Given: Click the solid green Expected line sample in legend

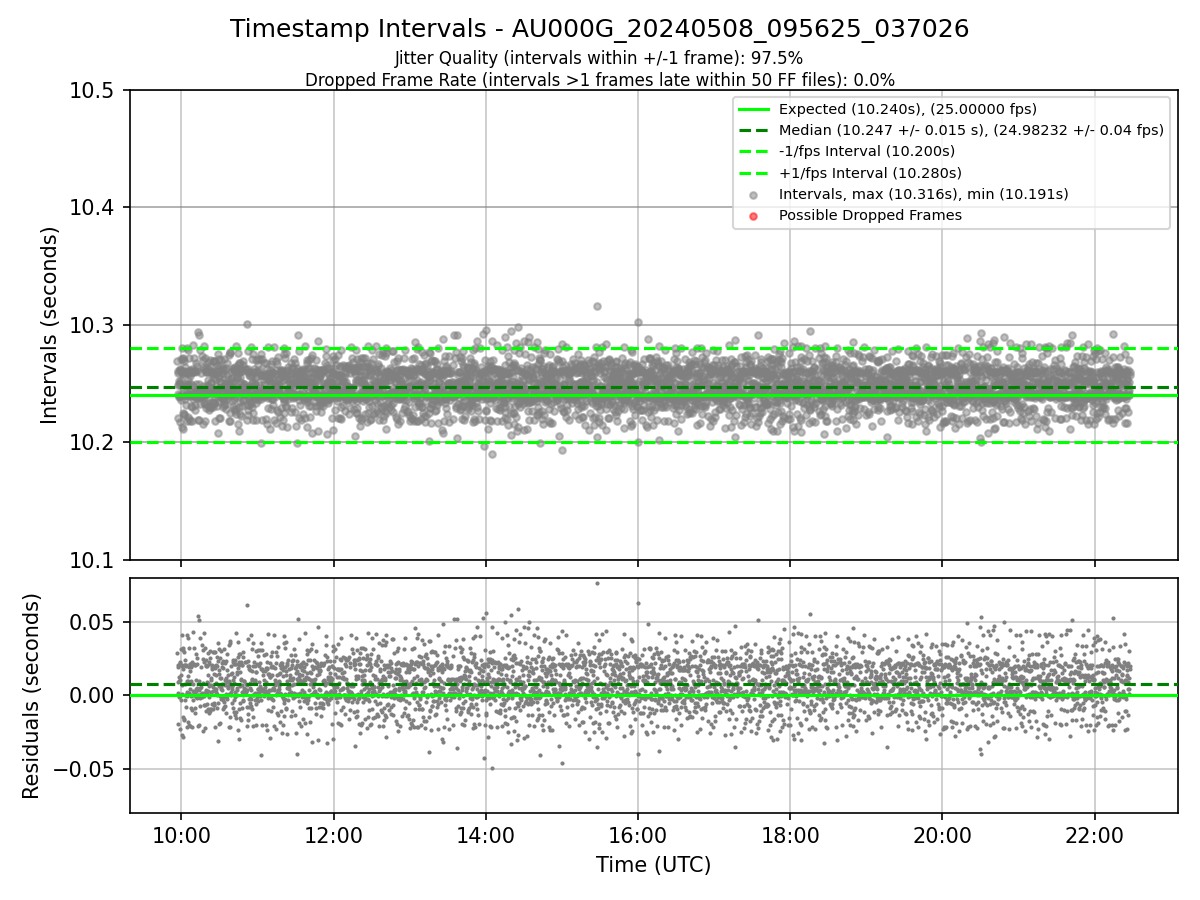Looking at the screenshot, I should [754, 109].
